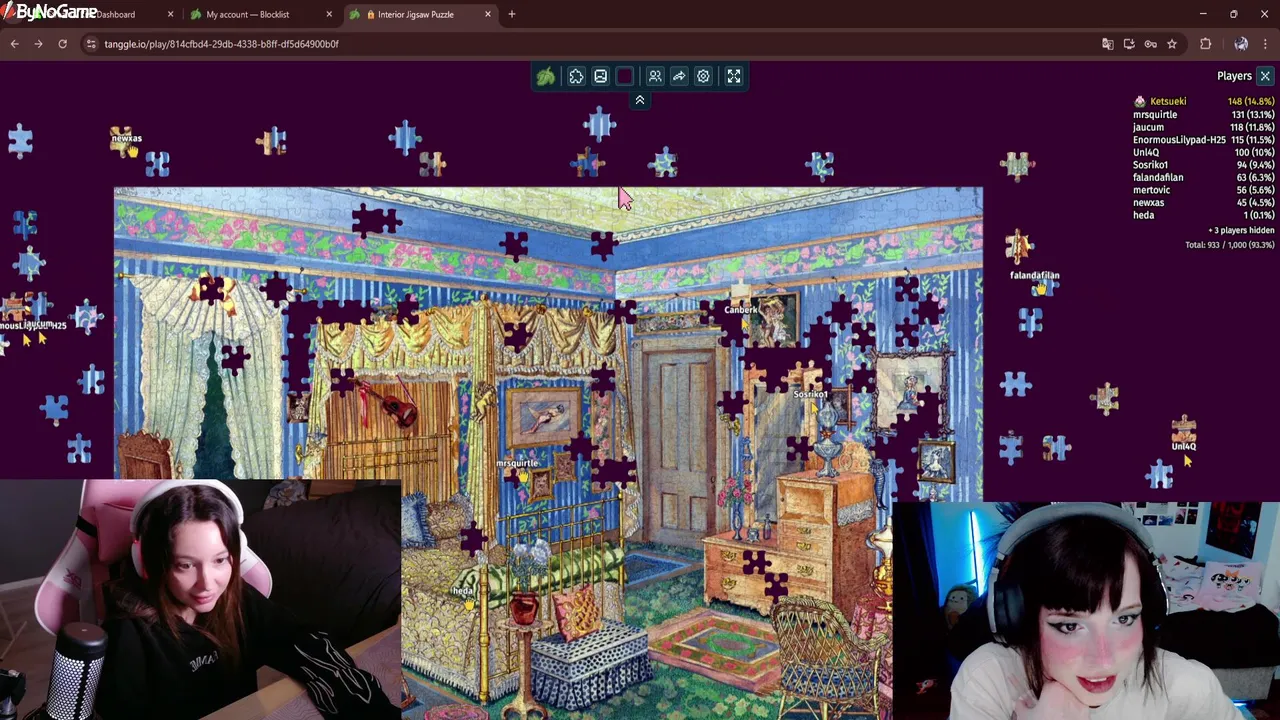Open the Chrome three-dot menu

pos(1266,44)
